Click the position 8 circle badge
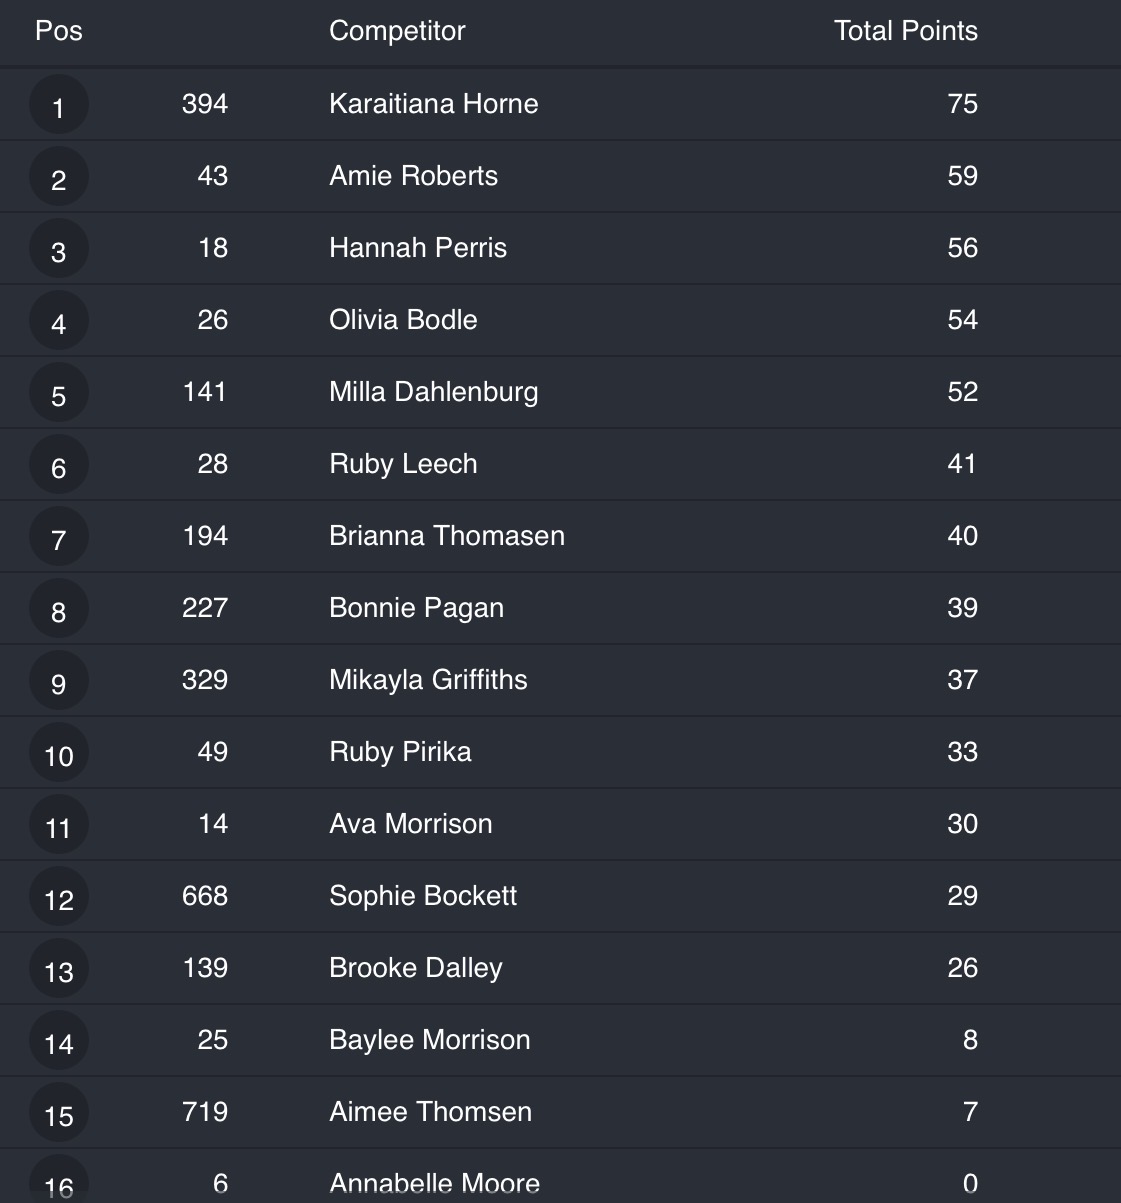1121x1203 pixels. (59, 609)
